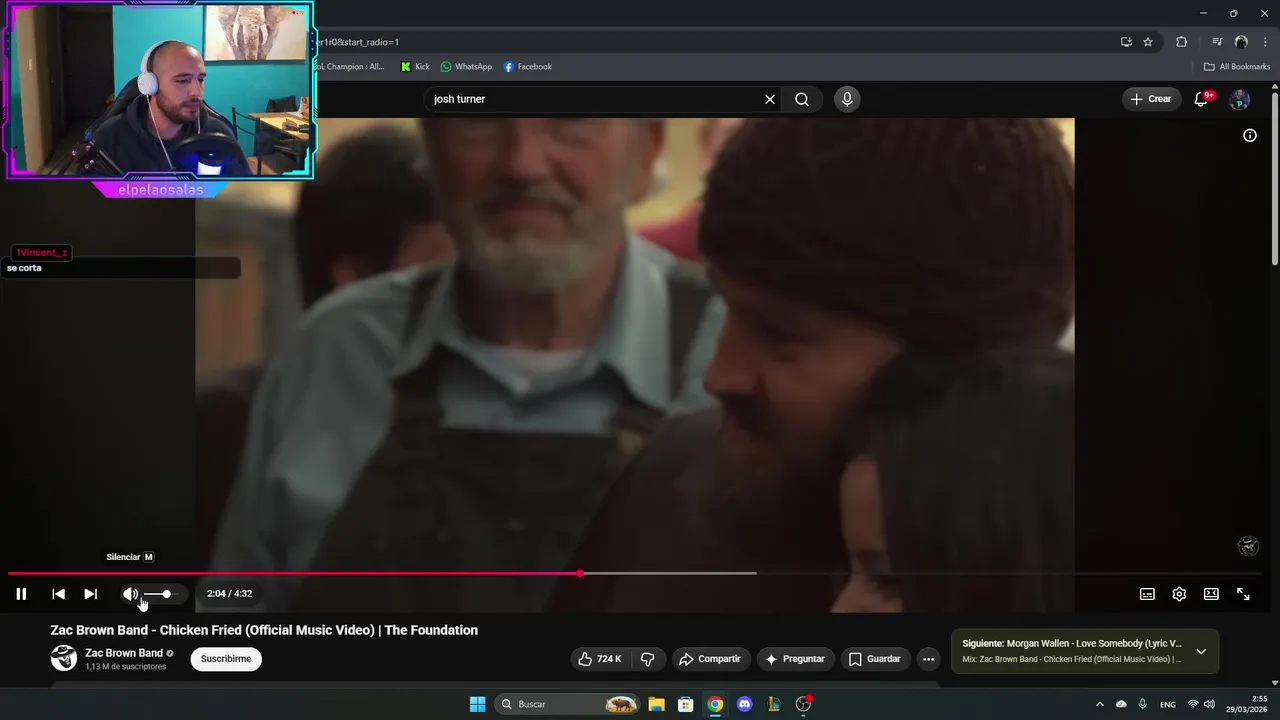Click the YouTube search magnifier button
Viewport: 1280px width, 720px height.
coord(802,99)
